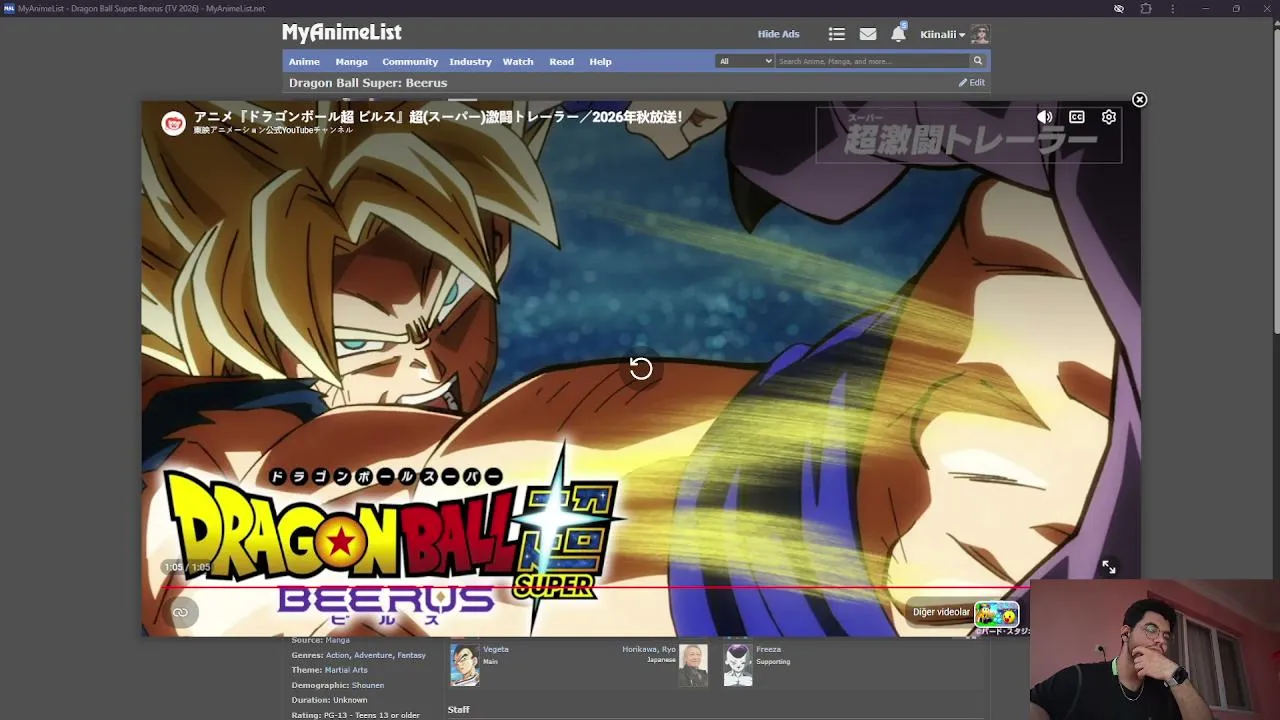
Task: Open the Manga source link
Action: click(x=337, y=640)
